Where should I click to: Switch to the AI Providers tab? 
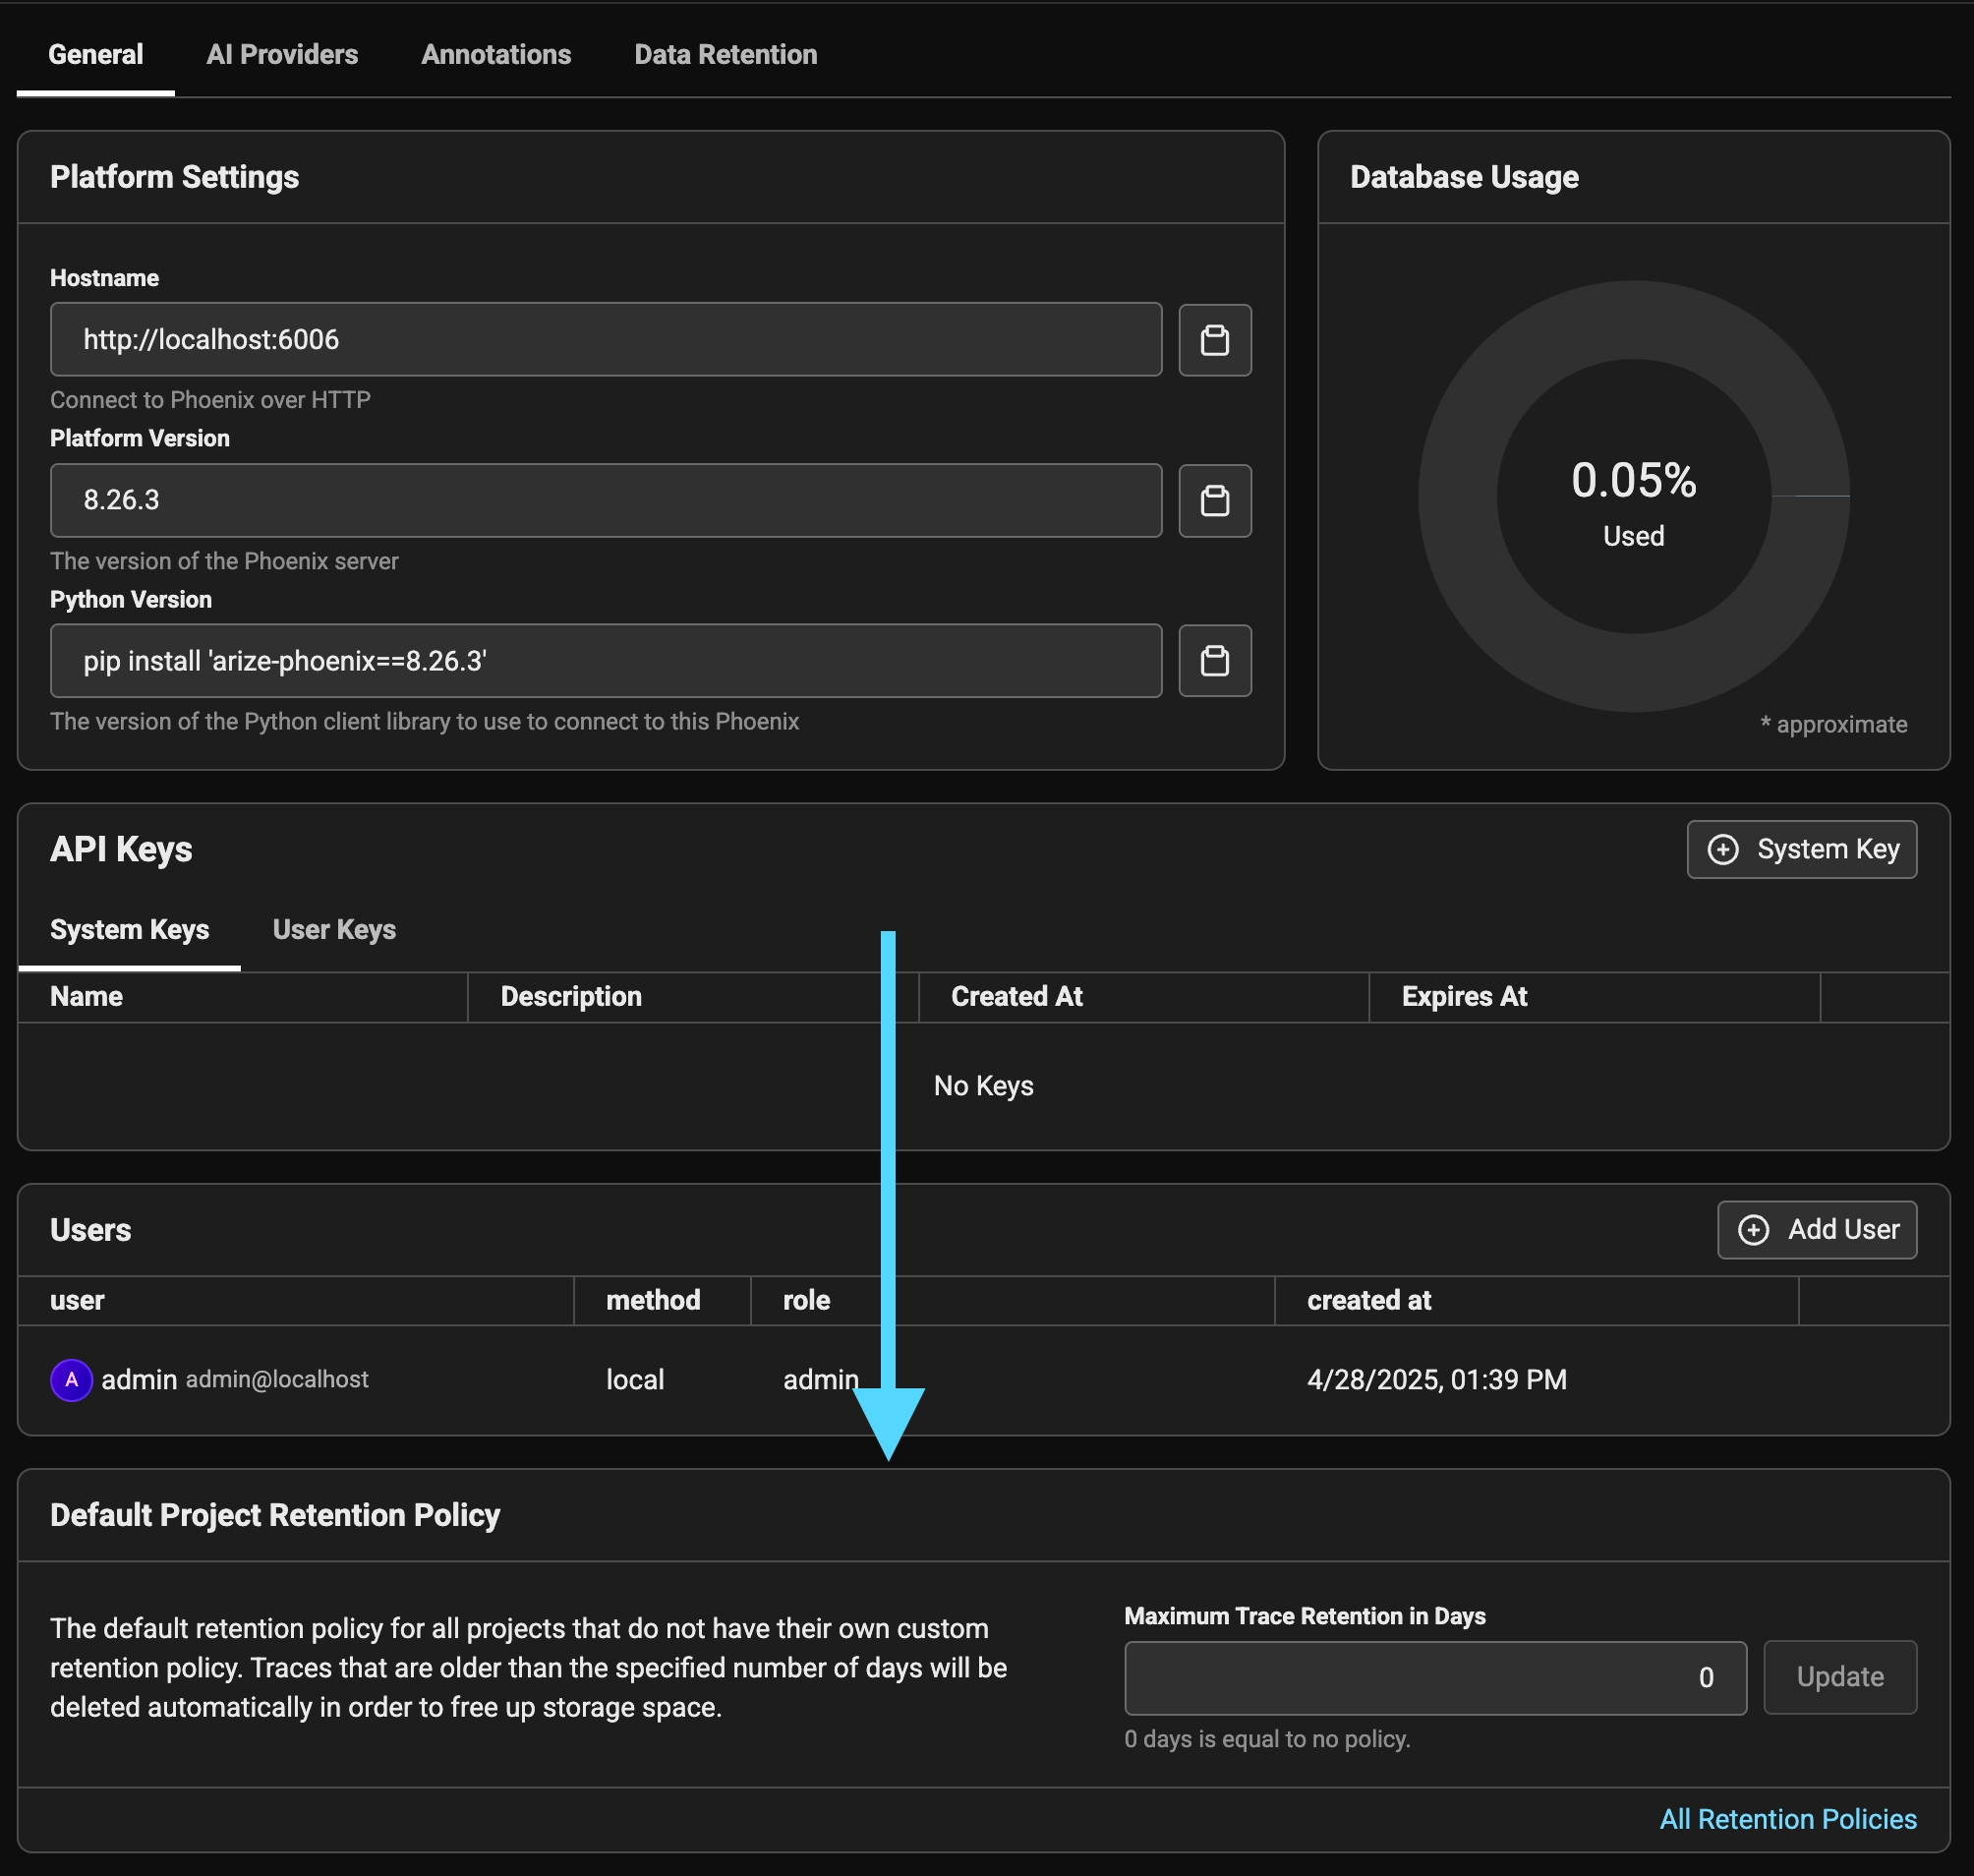[x=282, y=55]
